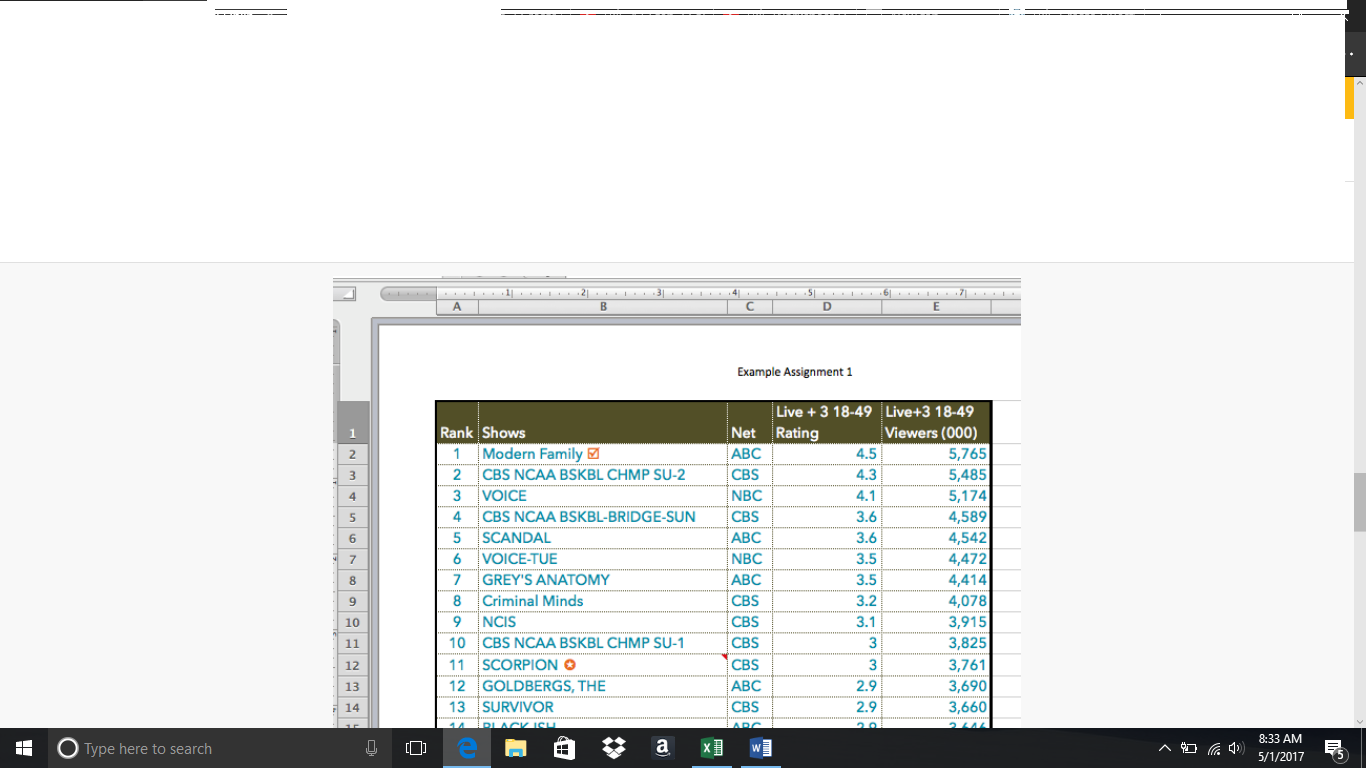Select column E header in the spreadsheet
Viewport: 1366px width, 768px height.
coord(936,307)
